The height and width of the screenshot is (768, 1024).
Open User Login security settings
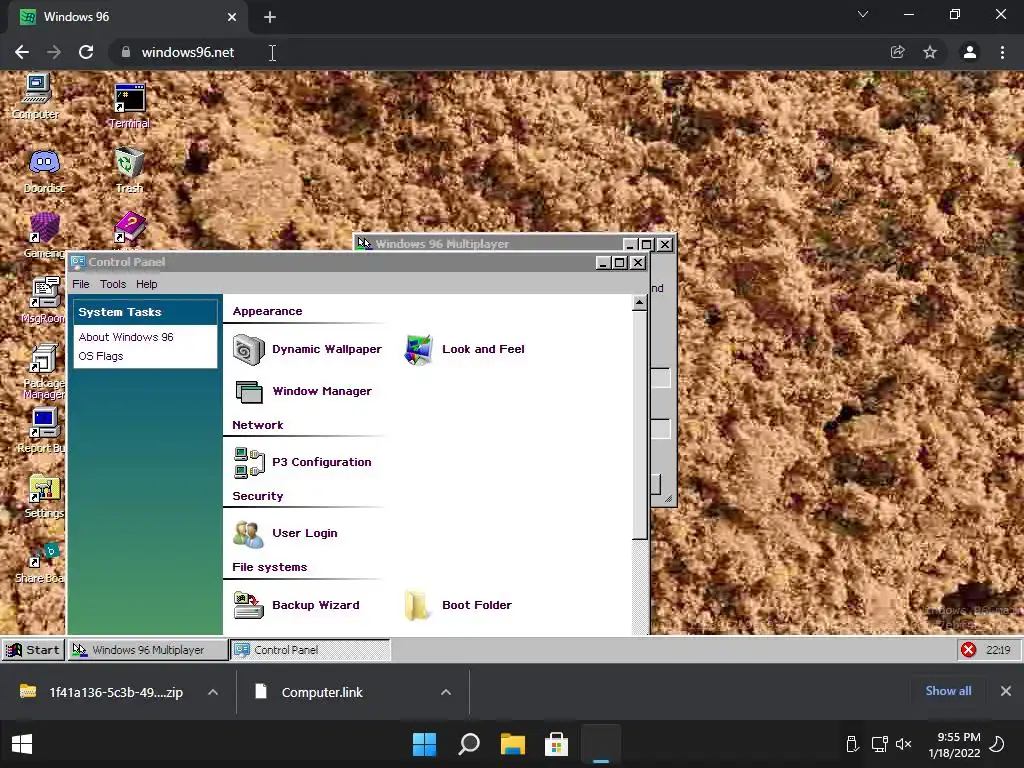(x=285, y=534)
